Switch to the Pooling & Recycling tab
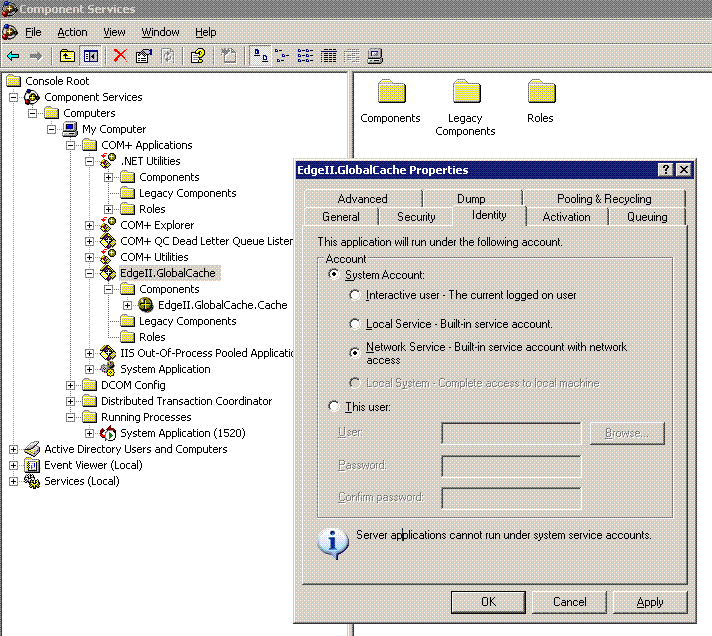 [x=604, y=199]
